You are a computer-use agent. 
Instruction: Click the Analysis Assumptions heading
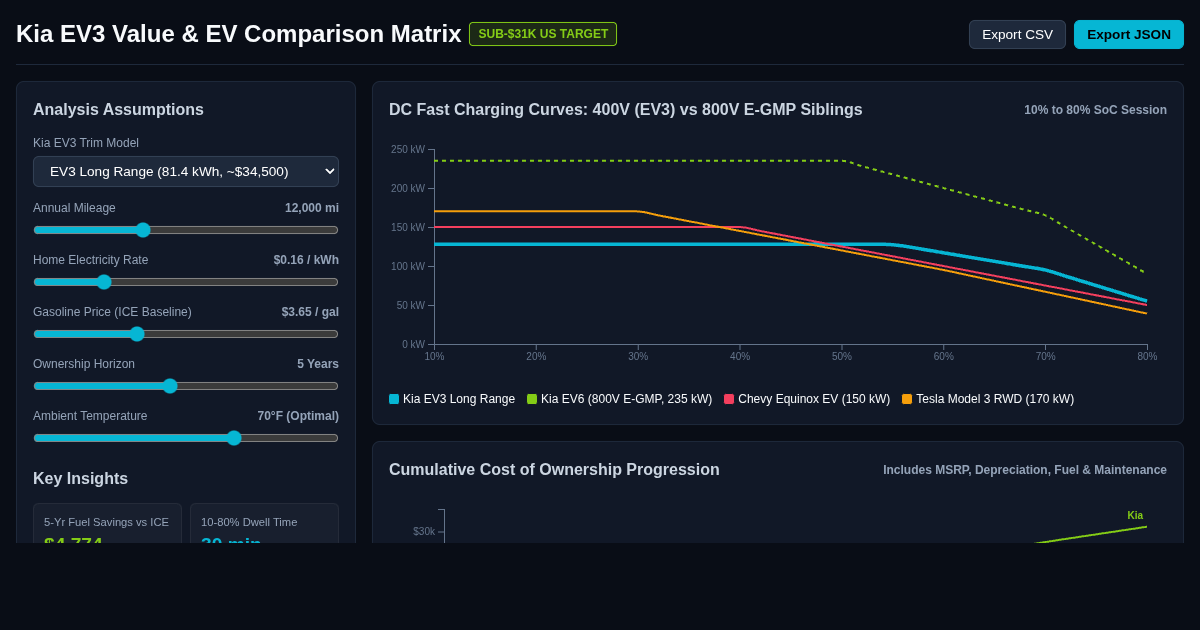[118, 110]
